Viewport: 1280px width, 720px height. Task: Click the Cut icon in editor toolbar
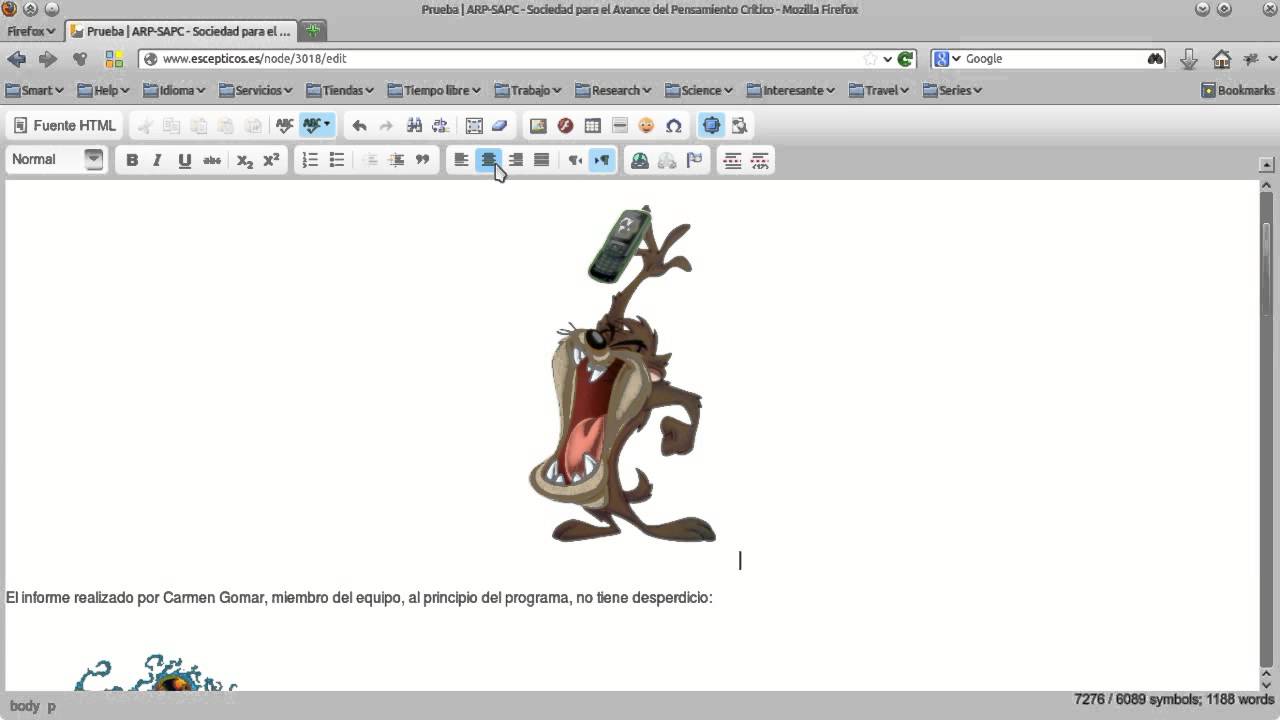145,126
